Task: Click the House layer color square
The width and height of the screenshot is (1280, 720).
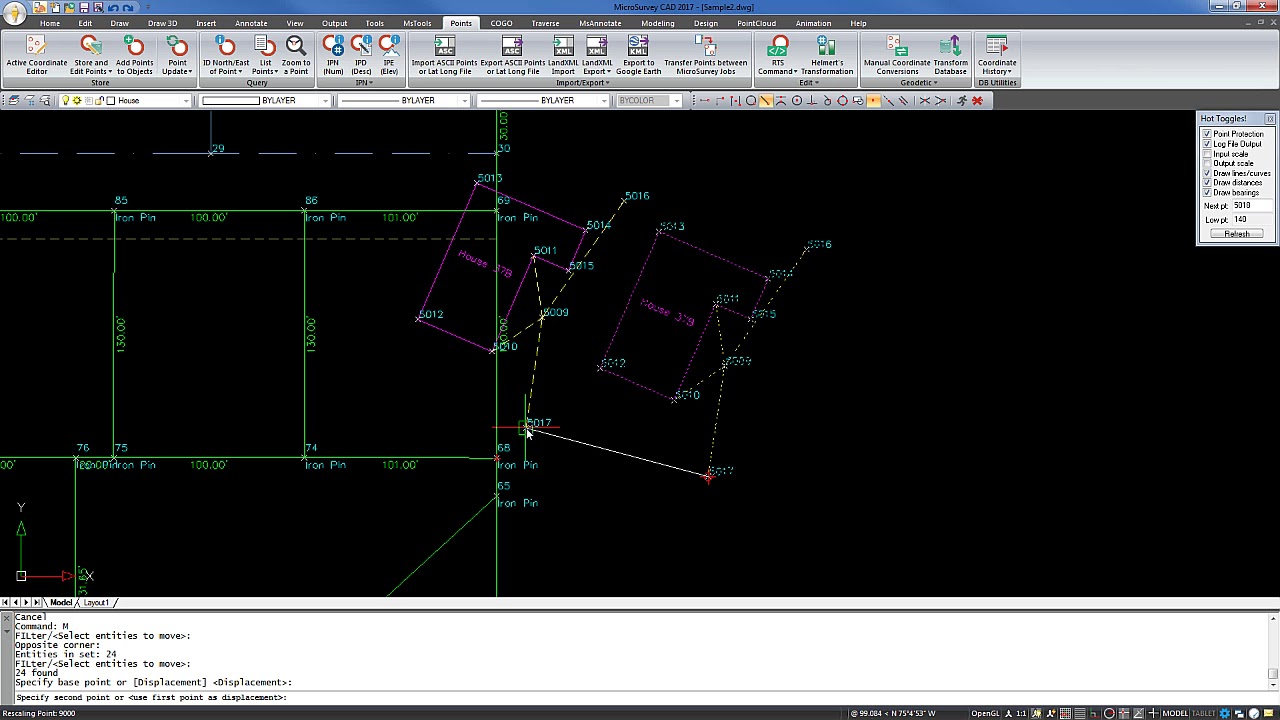Action: [110, 101]
